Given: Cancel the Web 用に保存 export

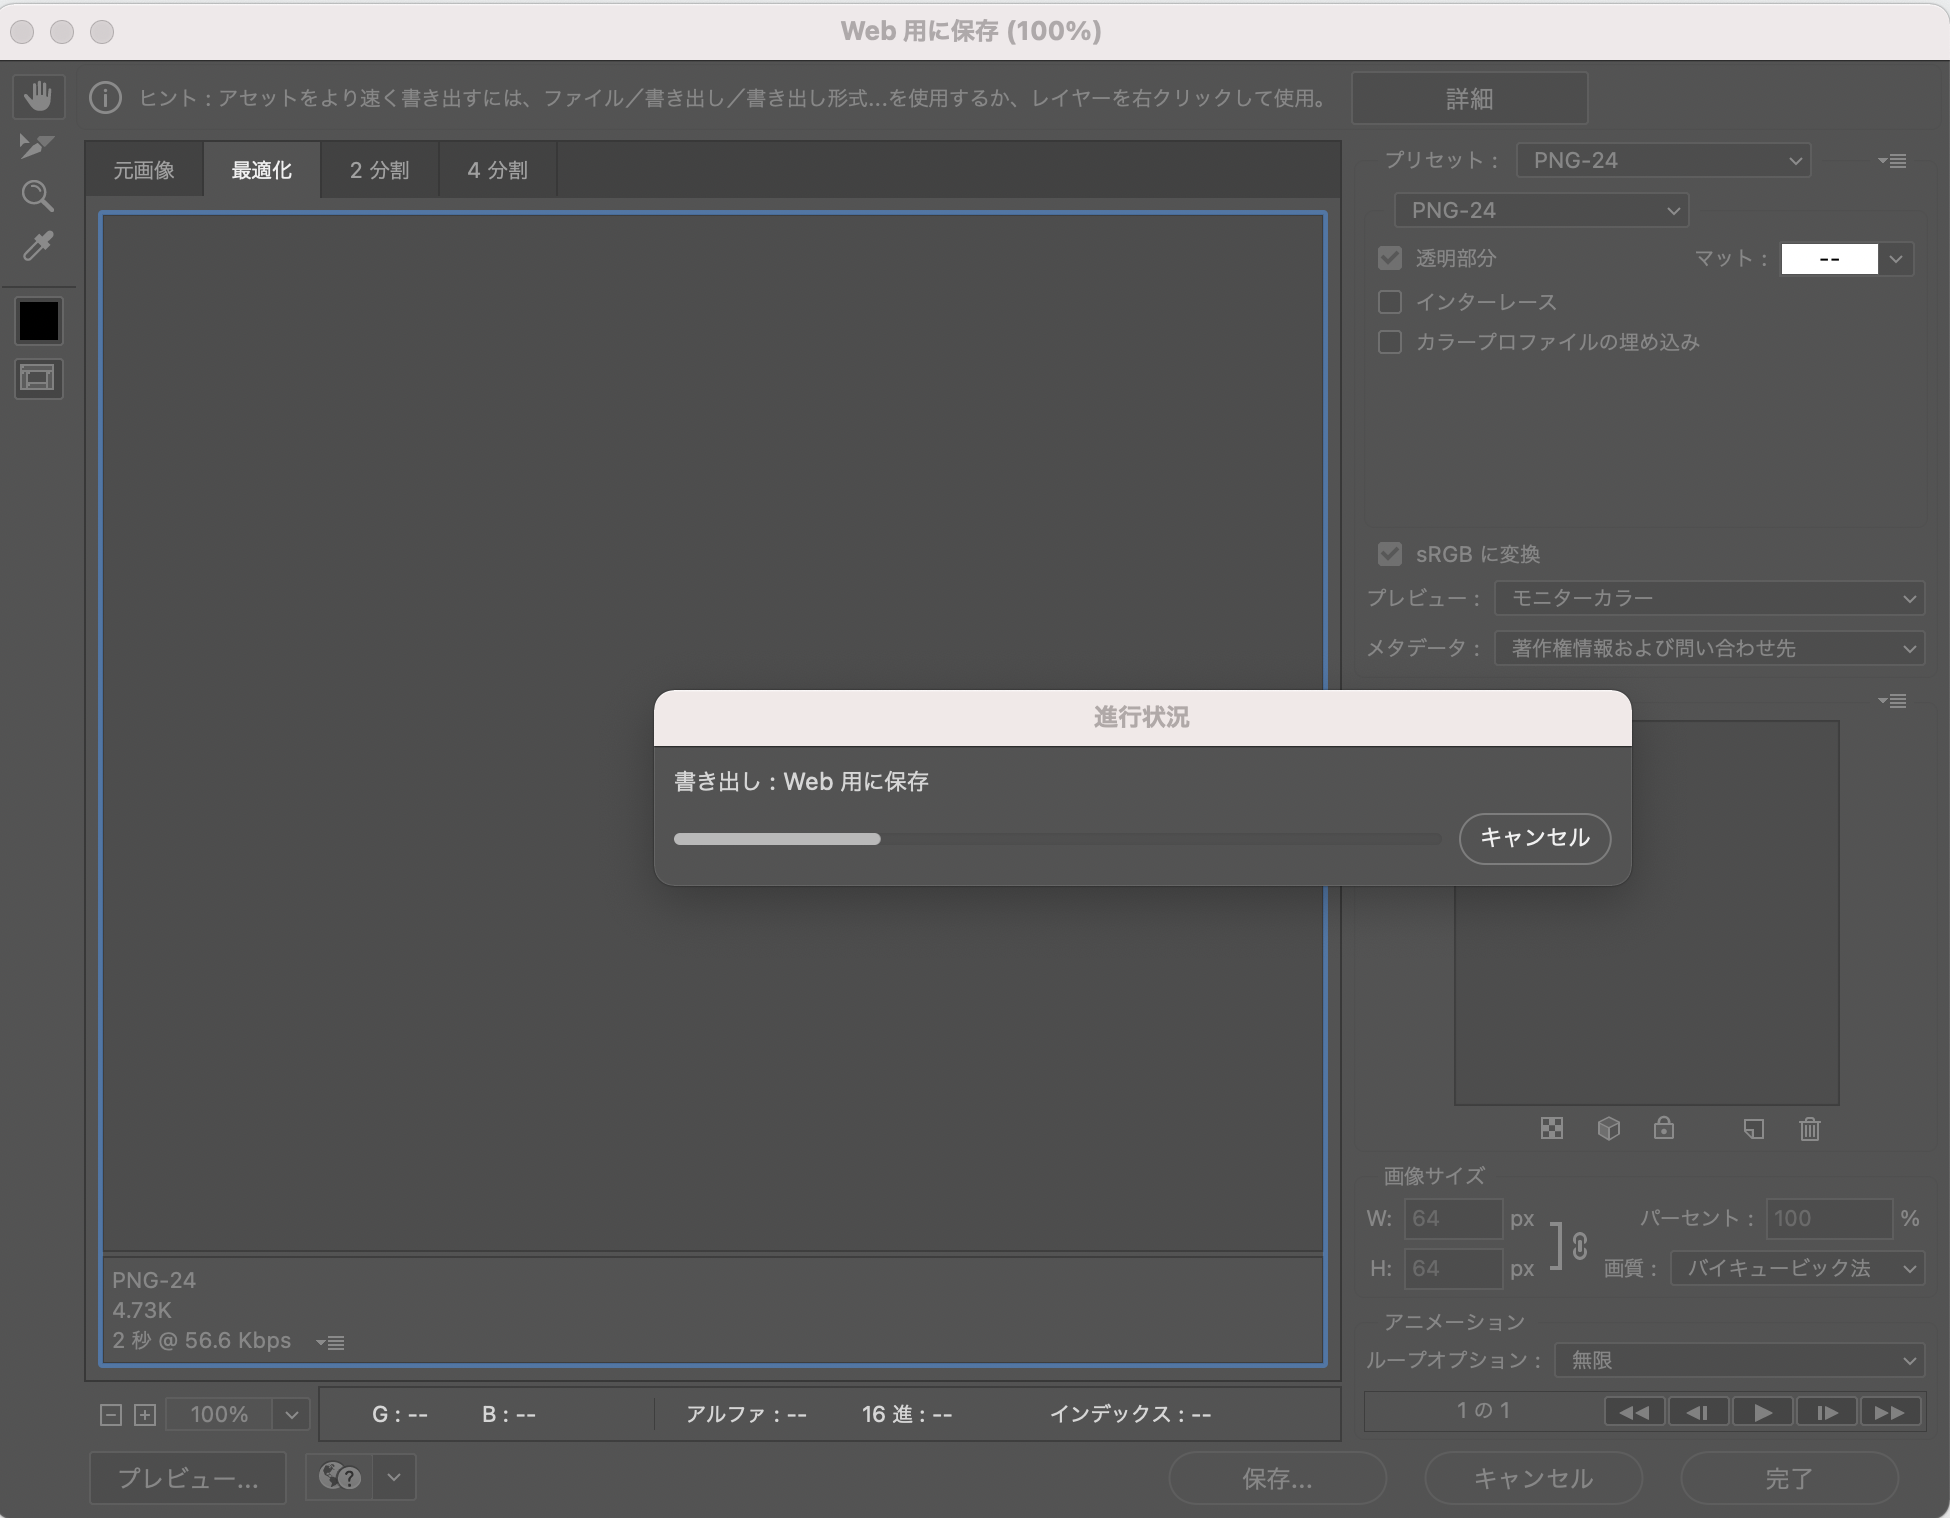Looking at the screenshot, I should [x=1534, y=839].
